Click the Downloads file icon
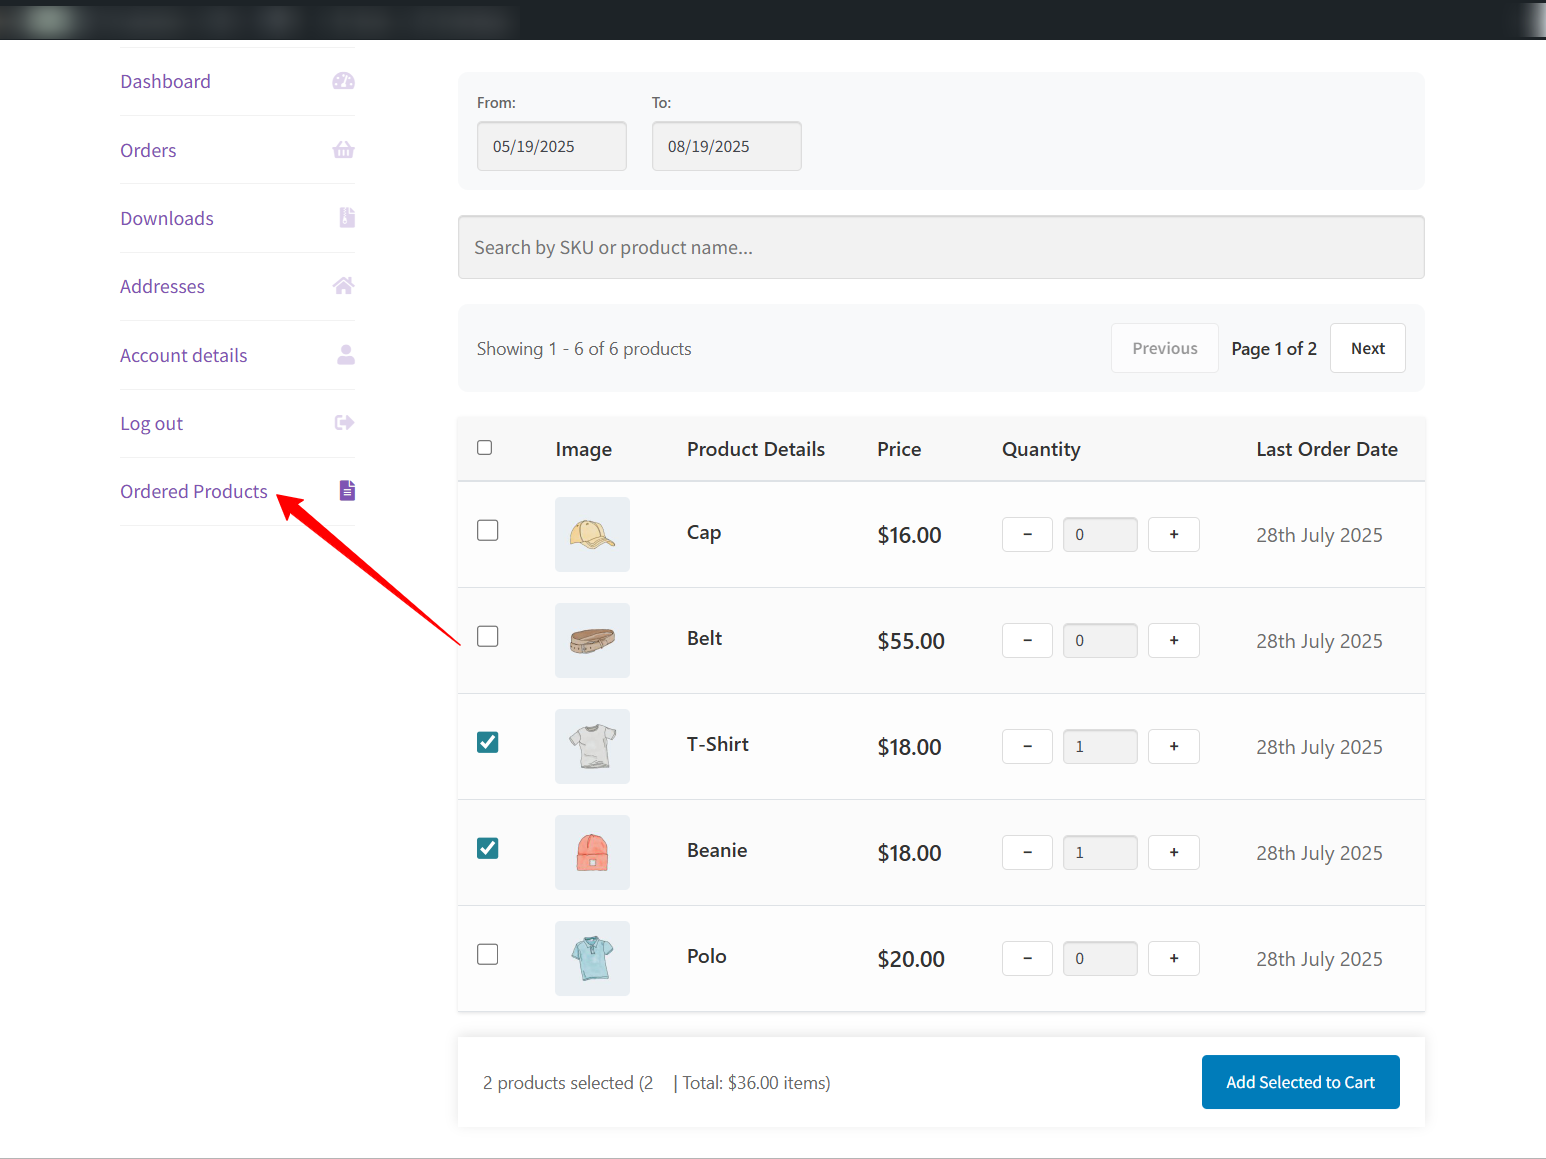1546x1159 pixels. click(x=346, y=218)
